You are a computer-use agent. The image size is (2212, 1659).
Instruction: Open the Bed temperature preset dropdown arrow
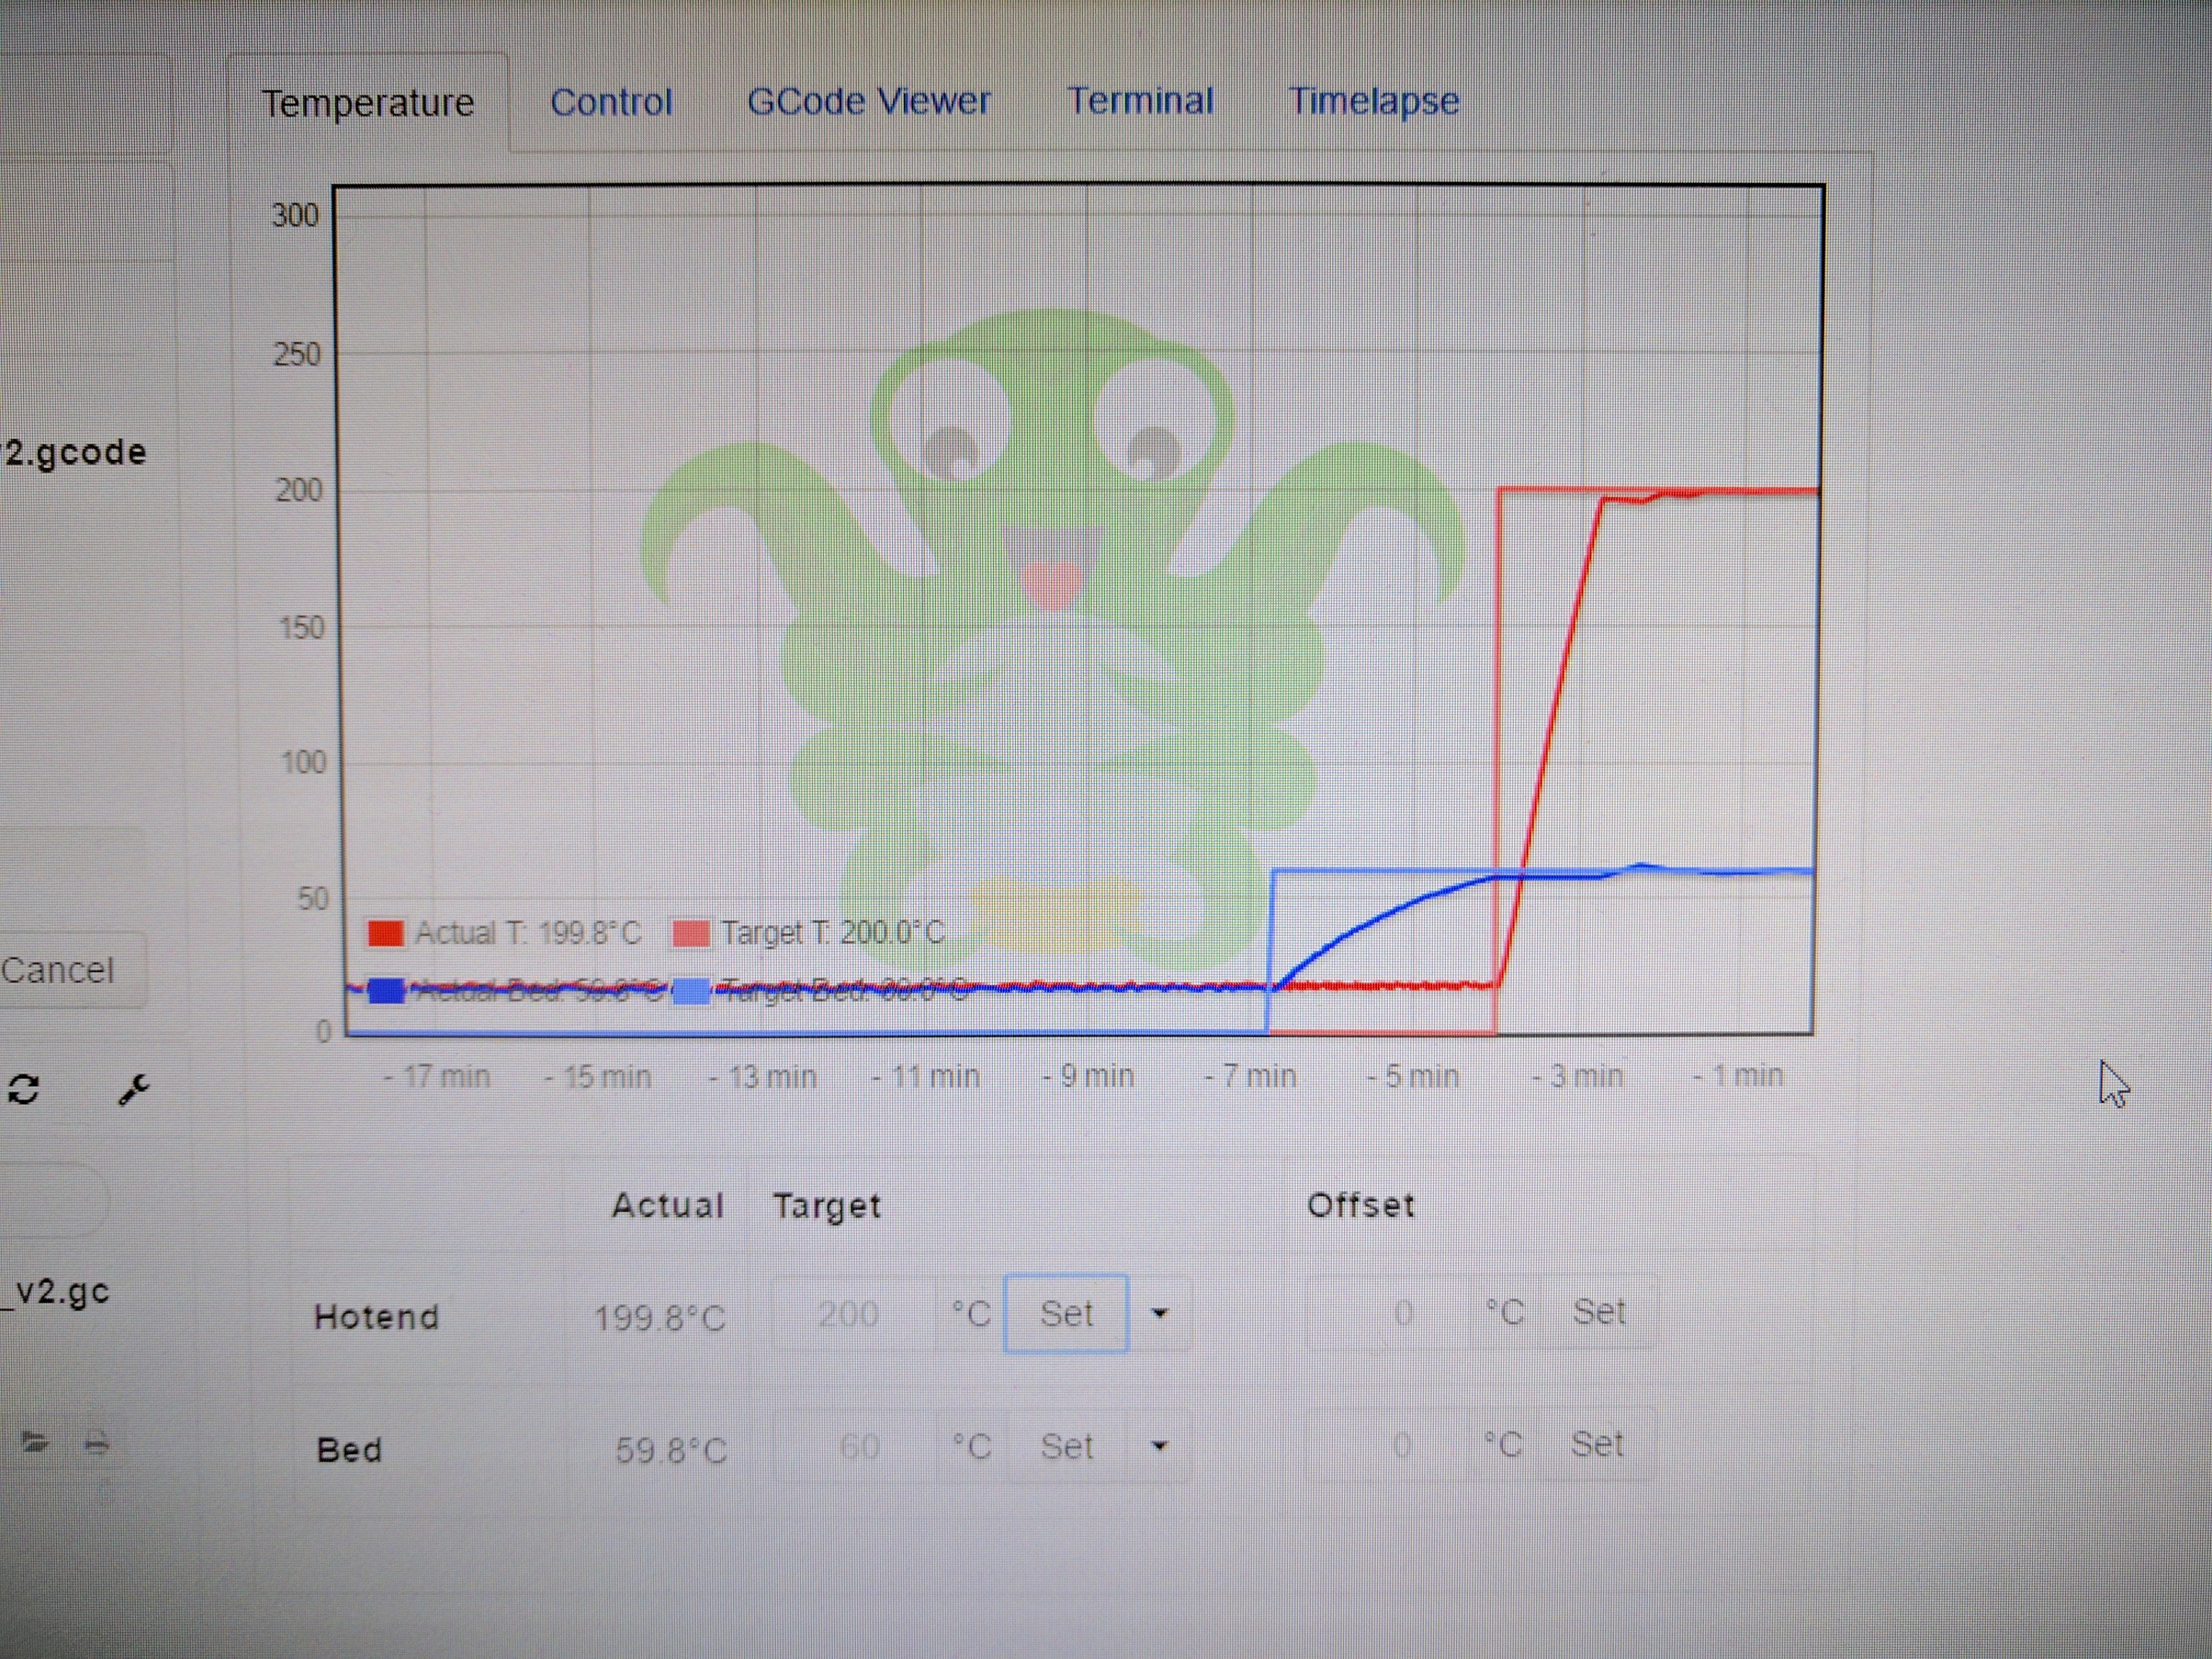point(1160,1446)
